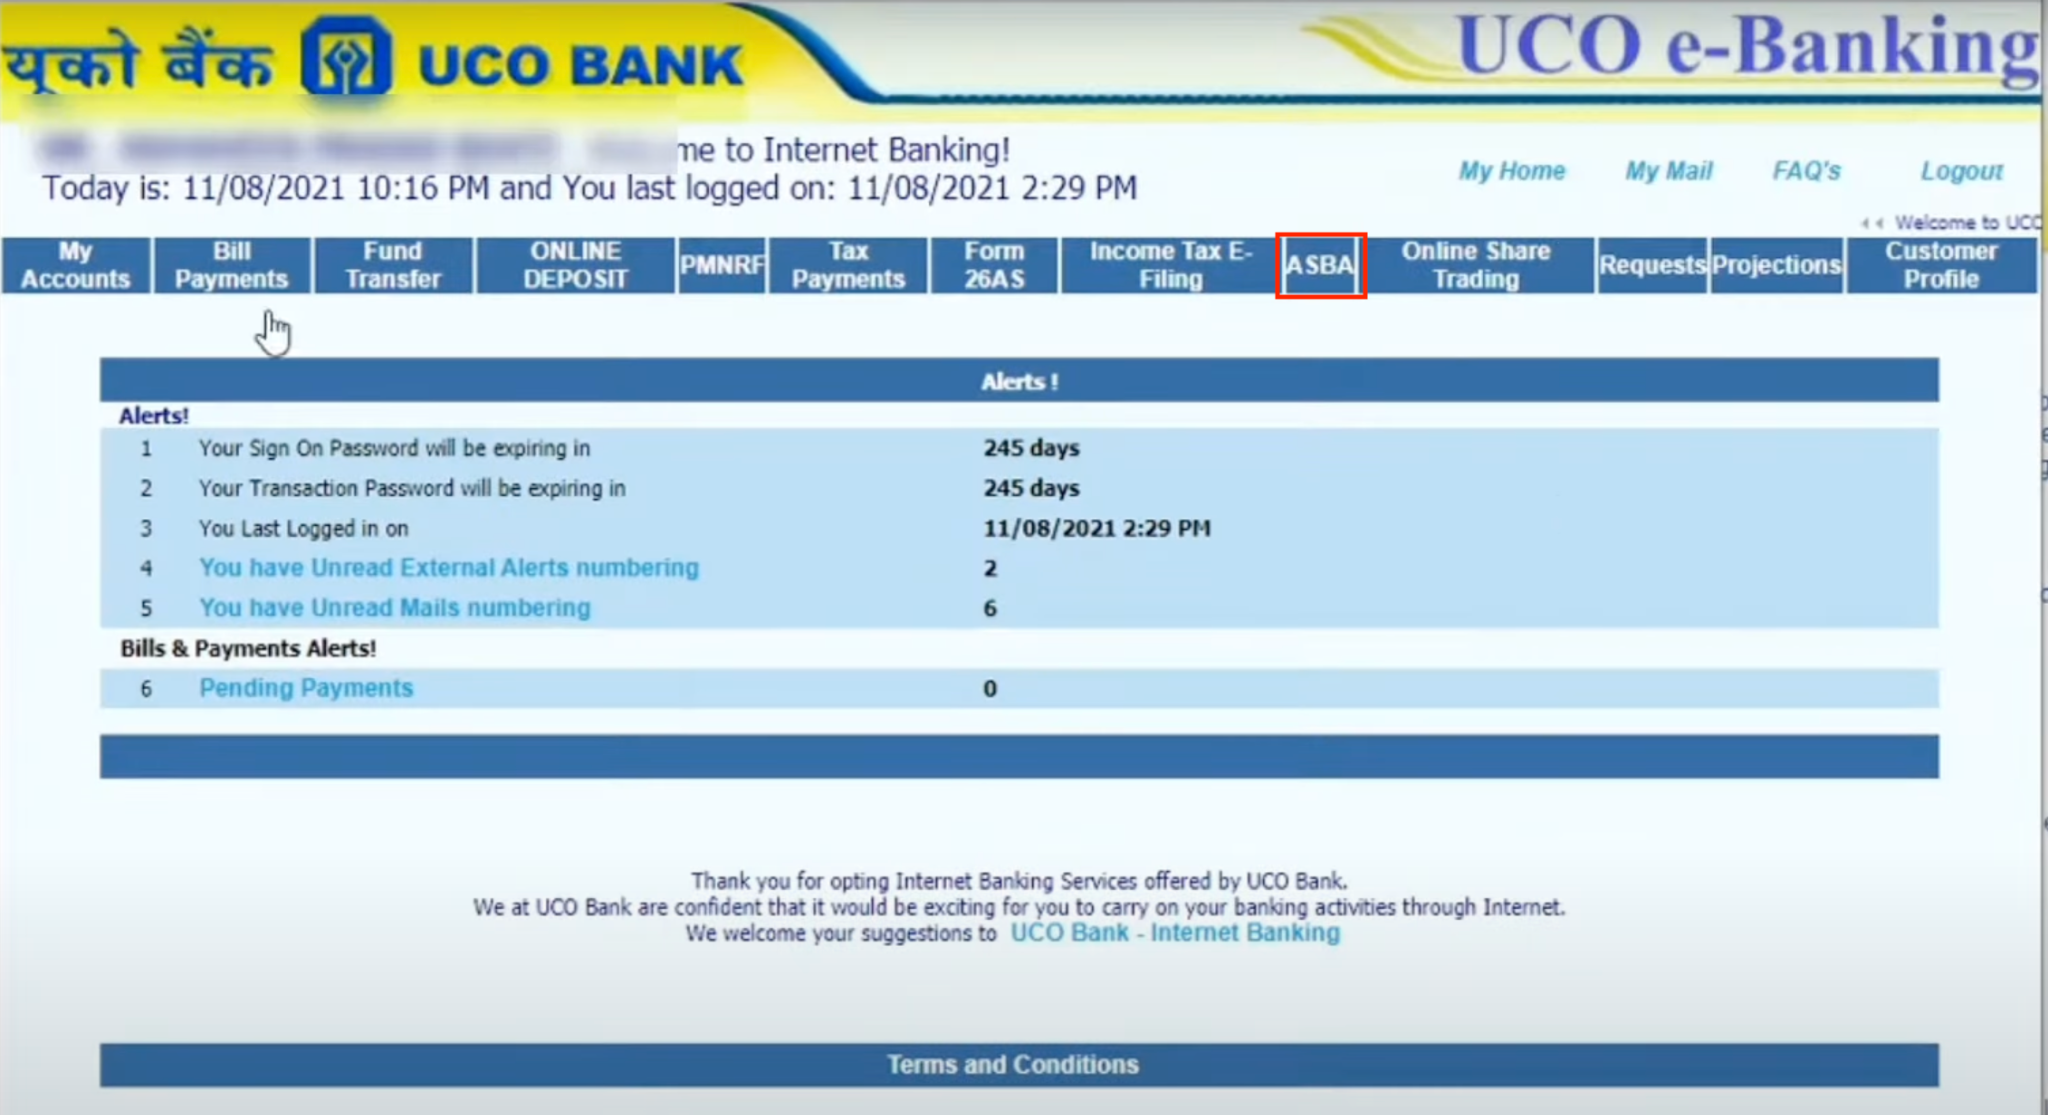Open ONLINE DEPOSIT
Image resolution: width=2048 pixels, height=1115 pixels.
tap(575, 265)
